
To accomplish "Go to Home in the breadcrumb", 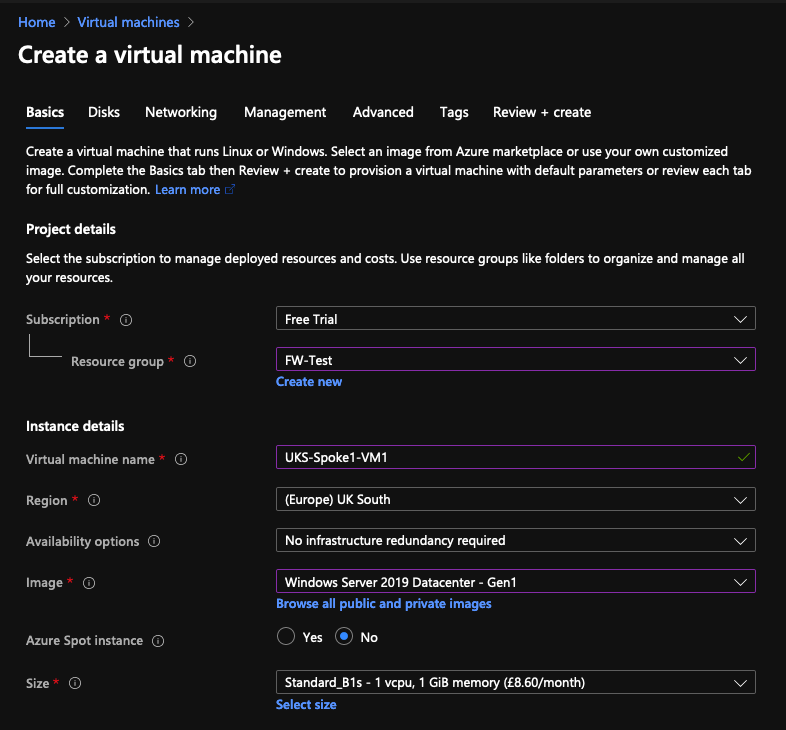I will coord(37,22).
